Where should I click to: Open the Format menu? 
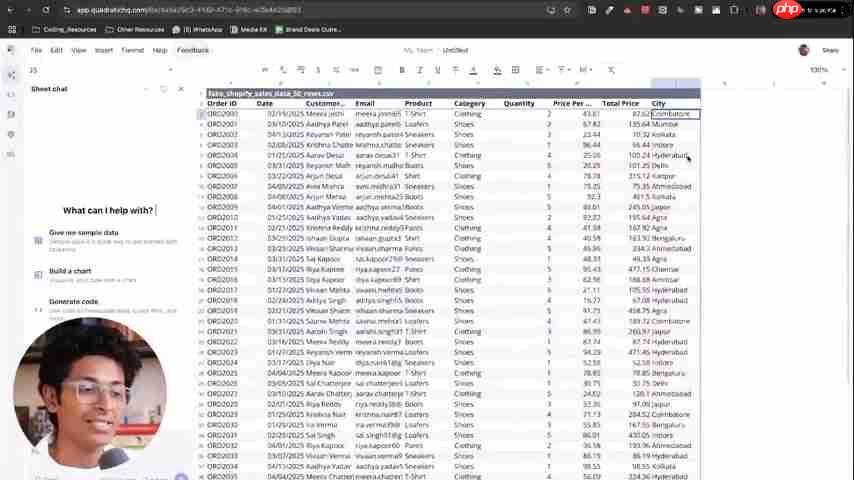click(132, 50)
